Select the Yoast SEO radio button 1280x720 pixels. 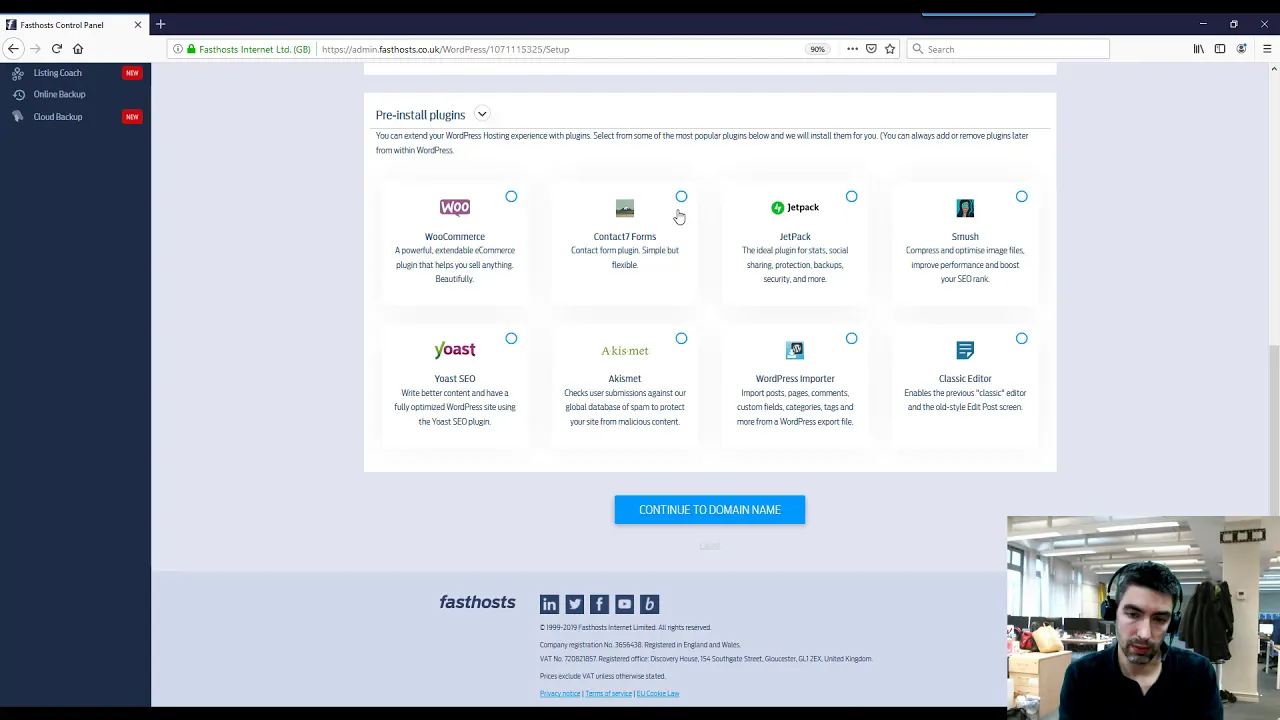(x=511, y=339)
